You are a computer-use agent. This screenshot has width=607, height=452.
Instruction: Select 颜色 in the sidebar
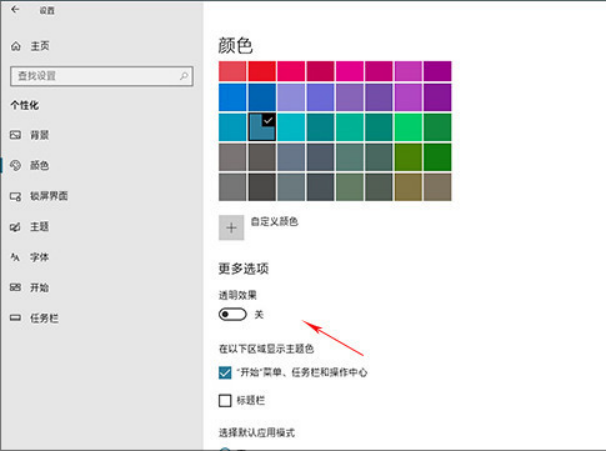click(x=39, y=166)
